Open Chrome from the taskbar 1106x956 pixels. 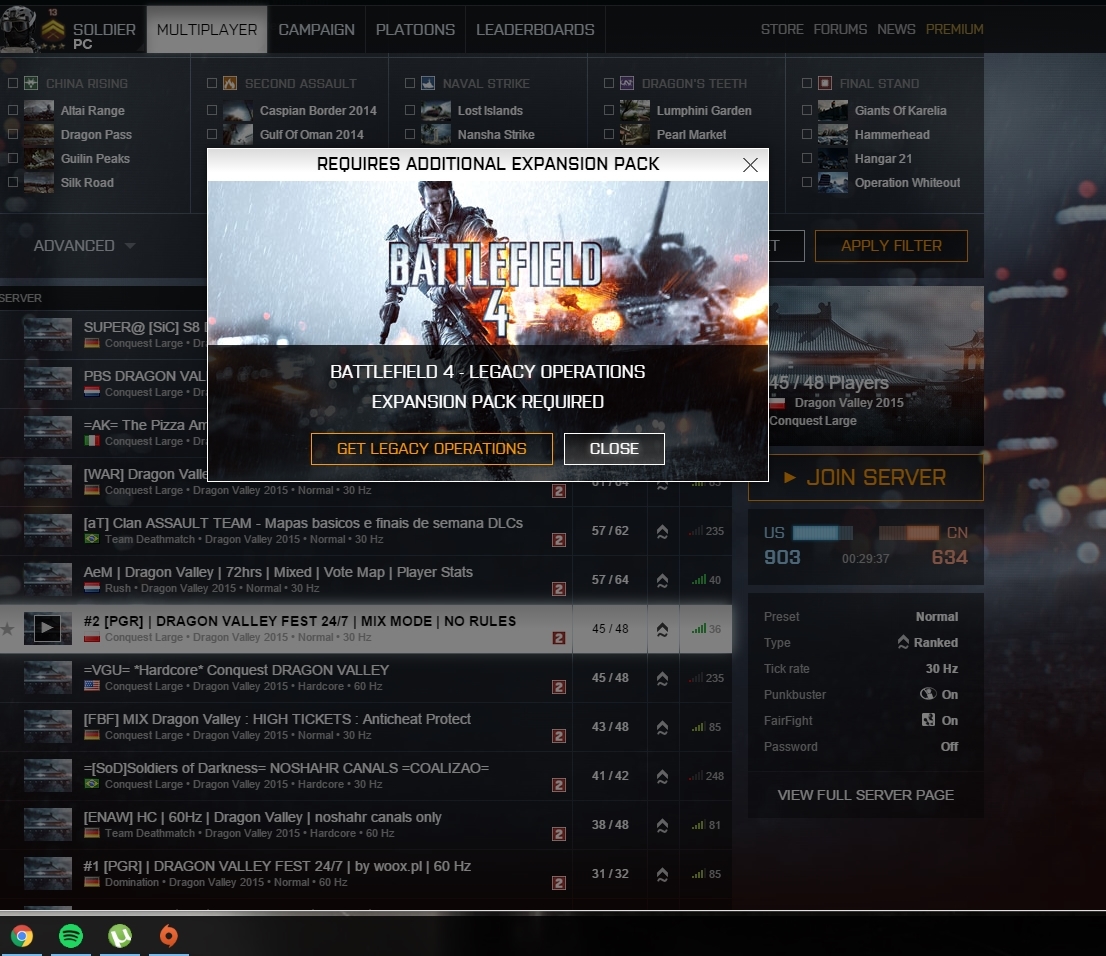pos(22,936)
